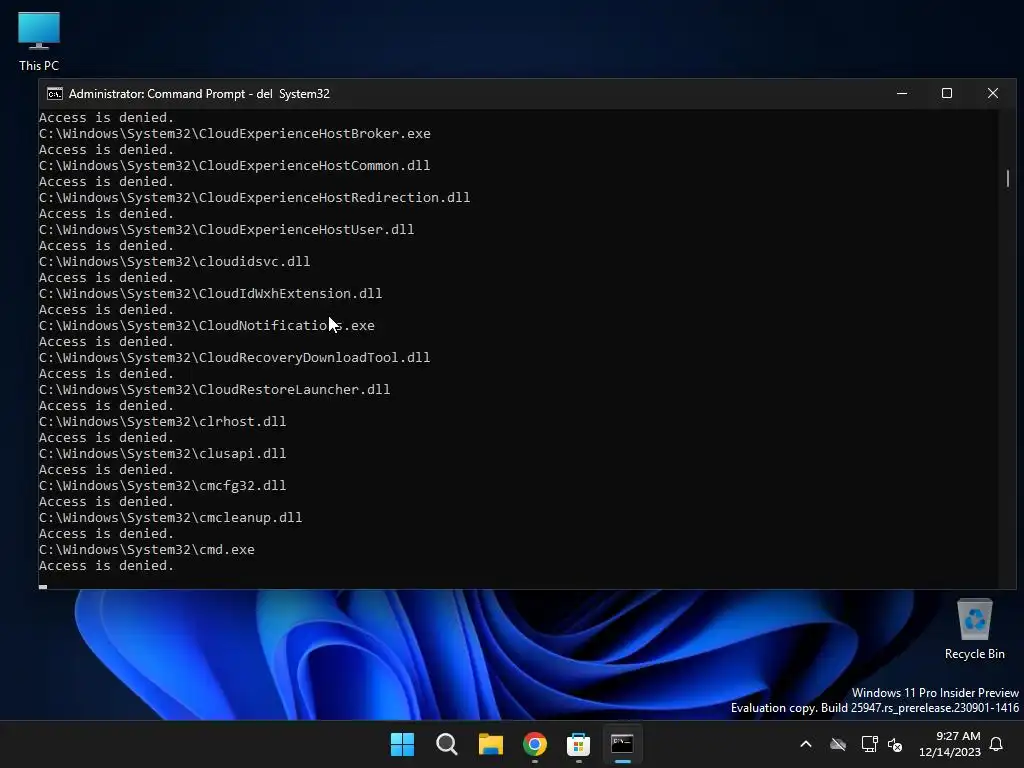Open the network status tray icon
This screenshot has height=768, width=1024.
coord(869,744)
